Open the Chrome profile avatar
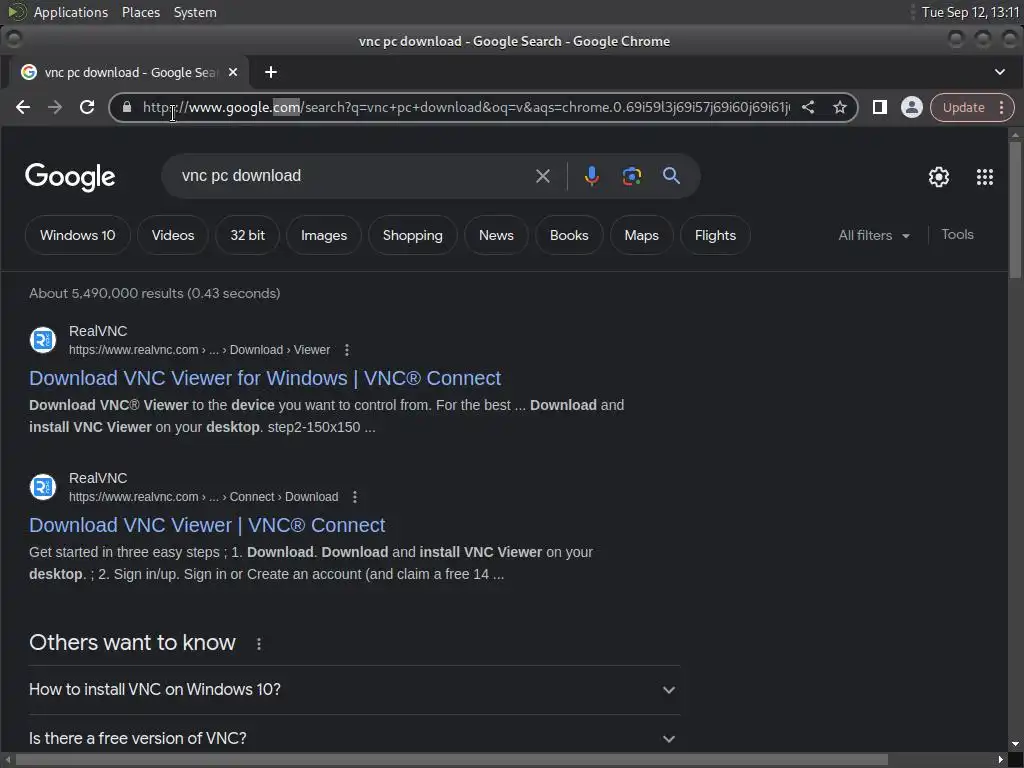 (912, 107)
